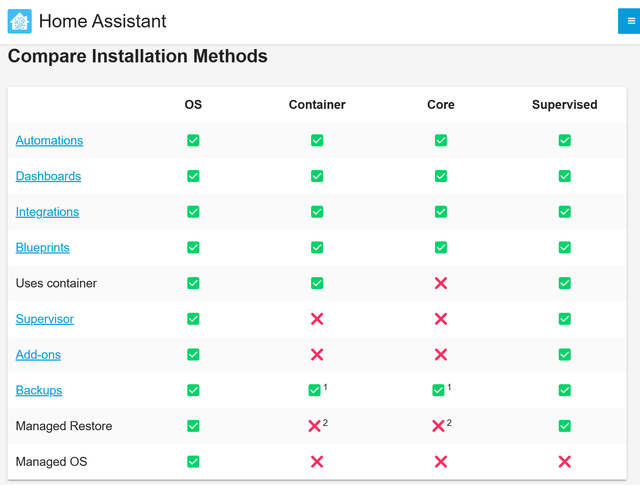
Task: Click red cross for Supervisor under Container
Action: (317, 319)
